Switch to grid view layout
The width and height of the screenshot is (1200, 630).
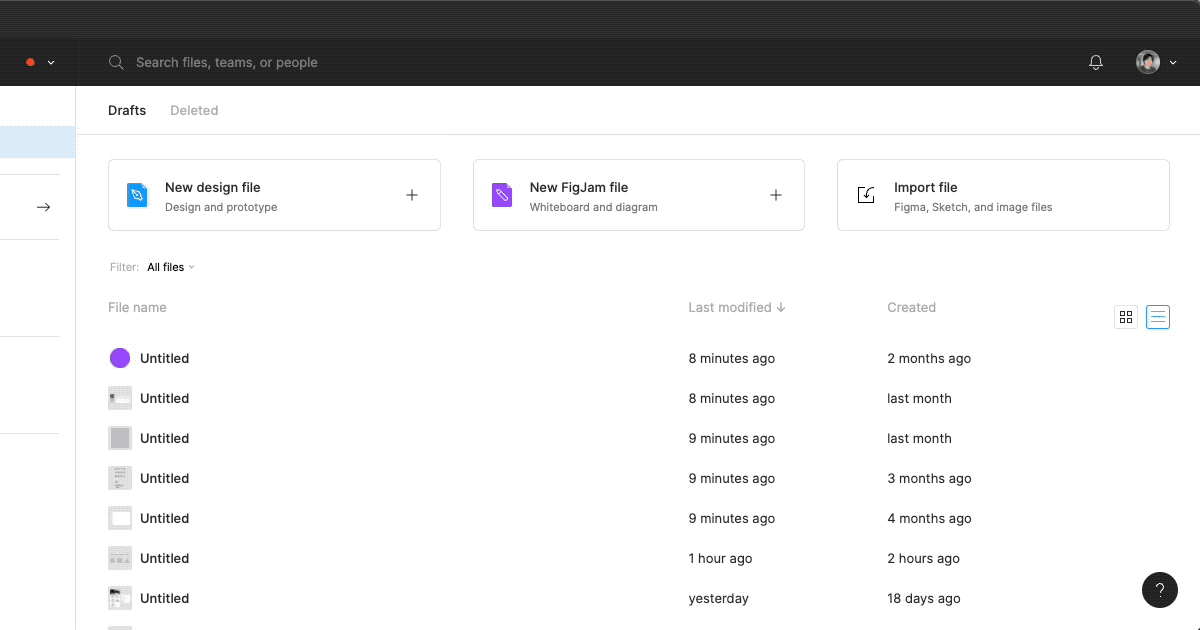click(x=1126, y=317)
